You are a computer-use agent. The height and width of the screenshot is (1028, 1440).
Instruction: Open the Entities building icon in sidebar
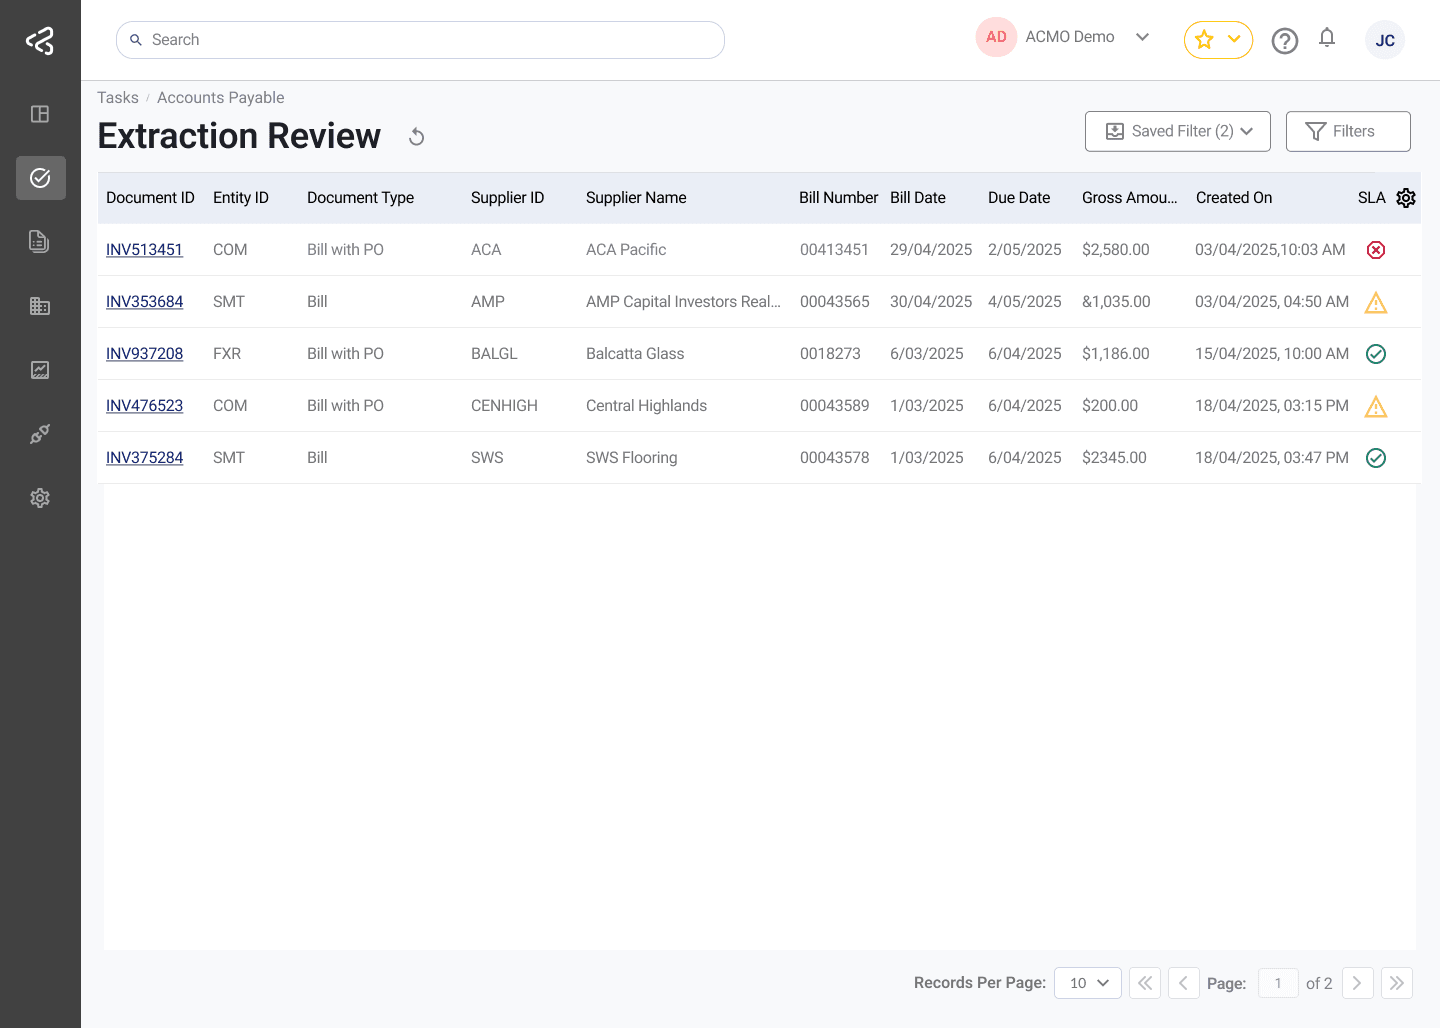pos(40,306)
